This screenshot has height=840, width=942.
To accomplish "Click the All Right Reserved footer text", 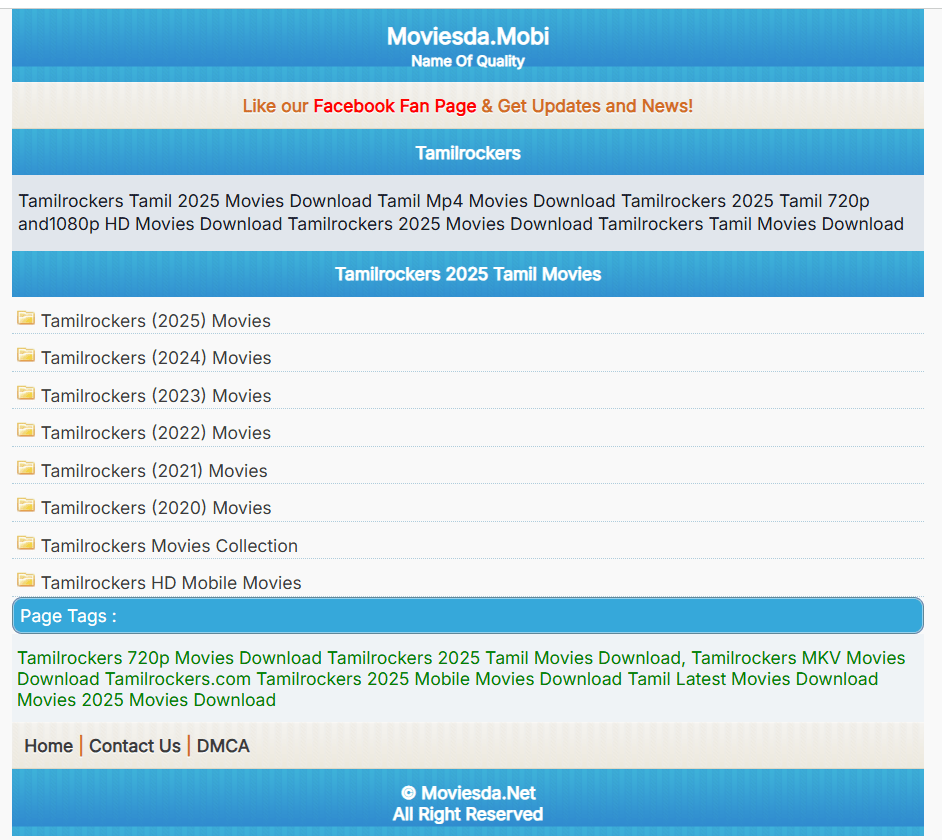I will [467, 815].
